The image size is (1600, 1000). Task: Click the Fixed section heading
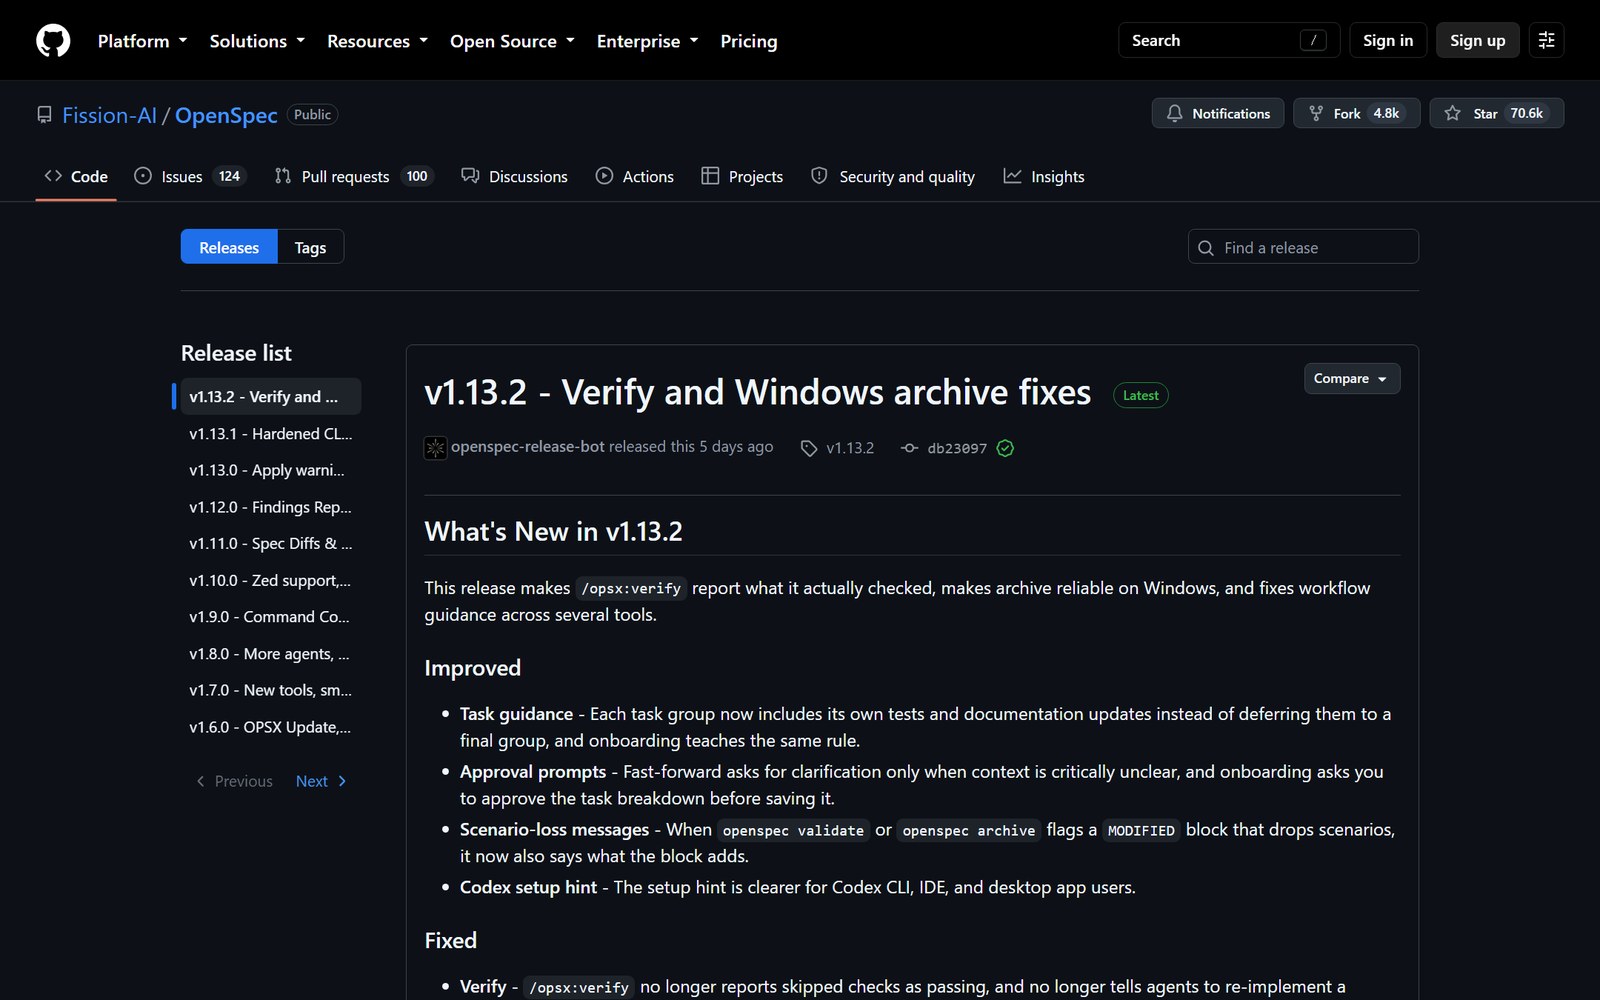click(450, 941)
